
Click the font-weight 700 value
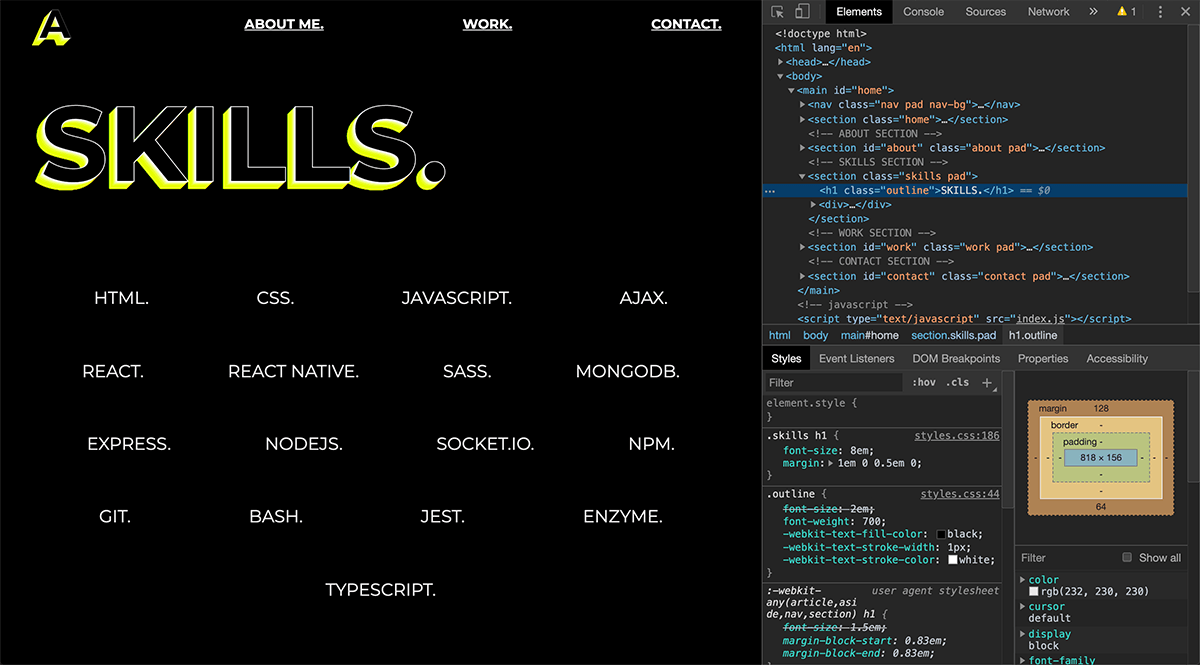pos(871,521)
